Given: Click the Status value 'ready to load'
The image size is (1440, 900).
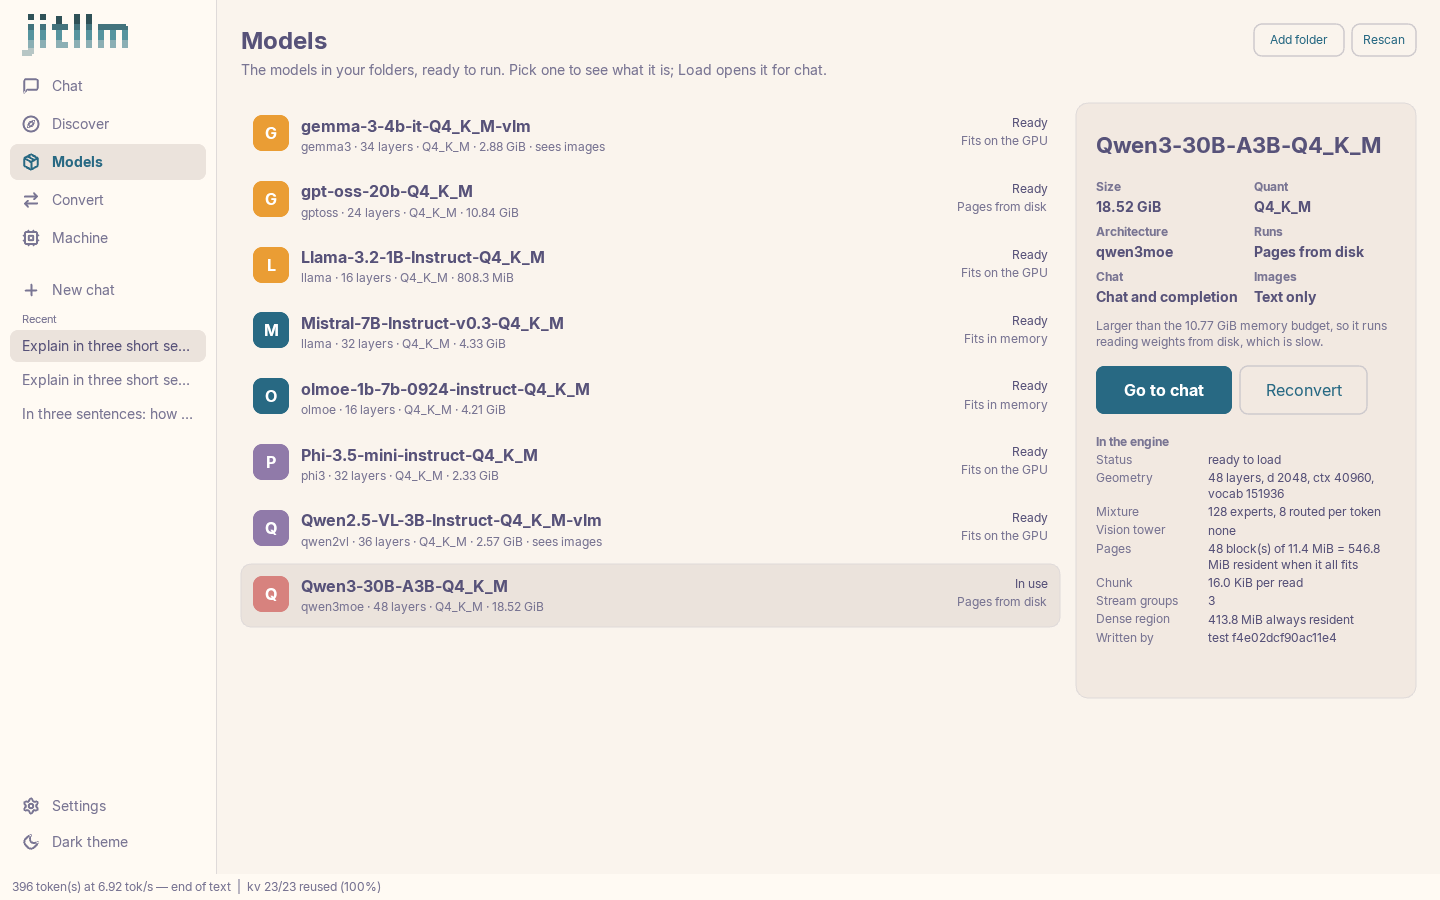Looking at the screenshot, I should click(1244, 460).
